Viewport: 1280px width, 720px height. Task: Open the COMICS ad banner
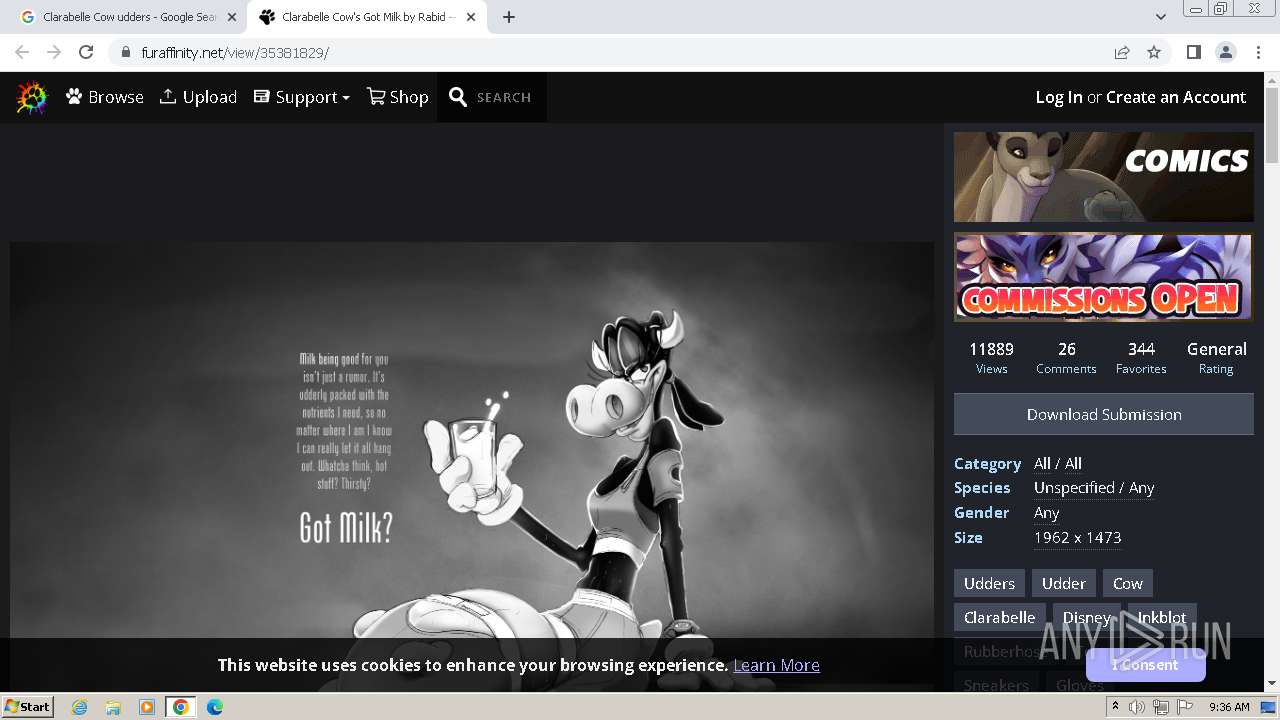pyautogui.click(x=1104, y=177)
